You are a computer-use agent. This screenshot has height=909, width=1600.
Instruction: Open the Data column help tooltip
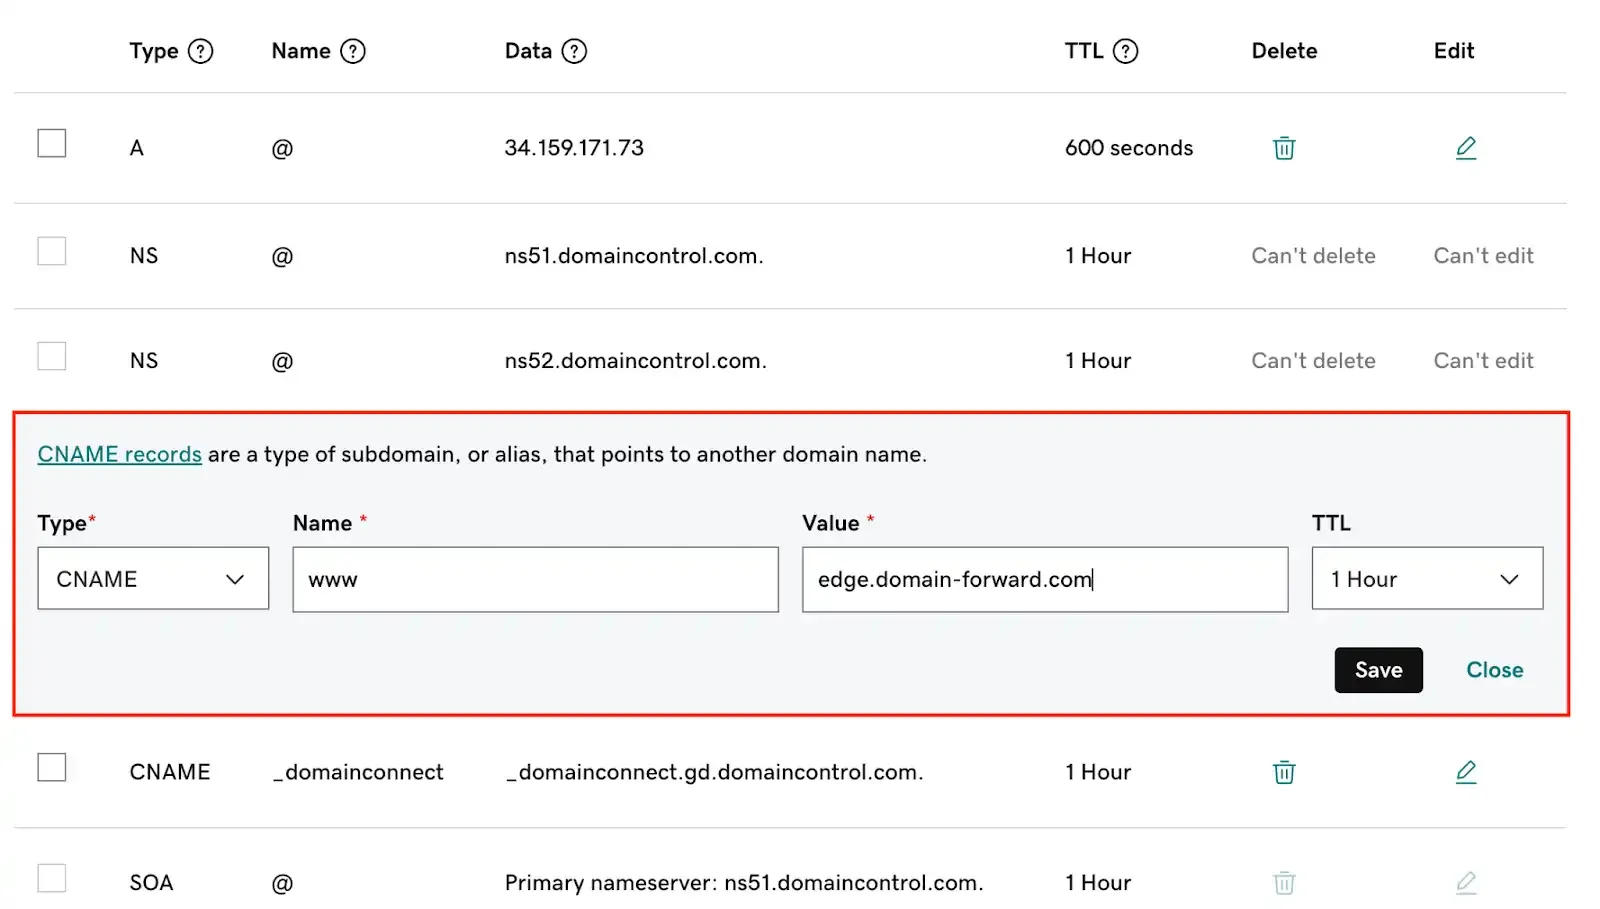point(576,50)
